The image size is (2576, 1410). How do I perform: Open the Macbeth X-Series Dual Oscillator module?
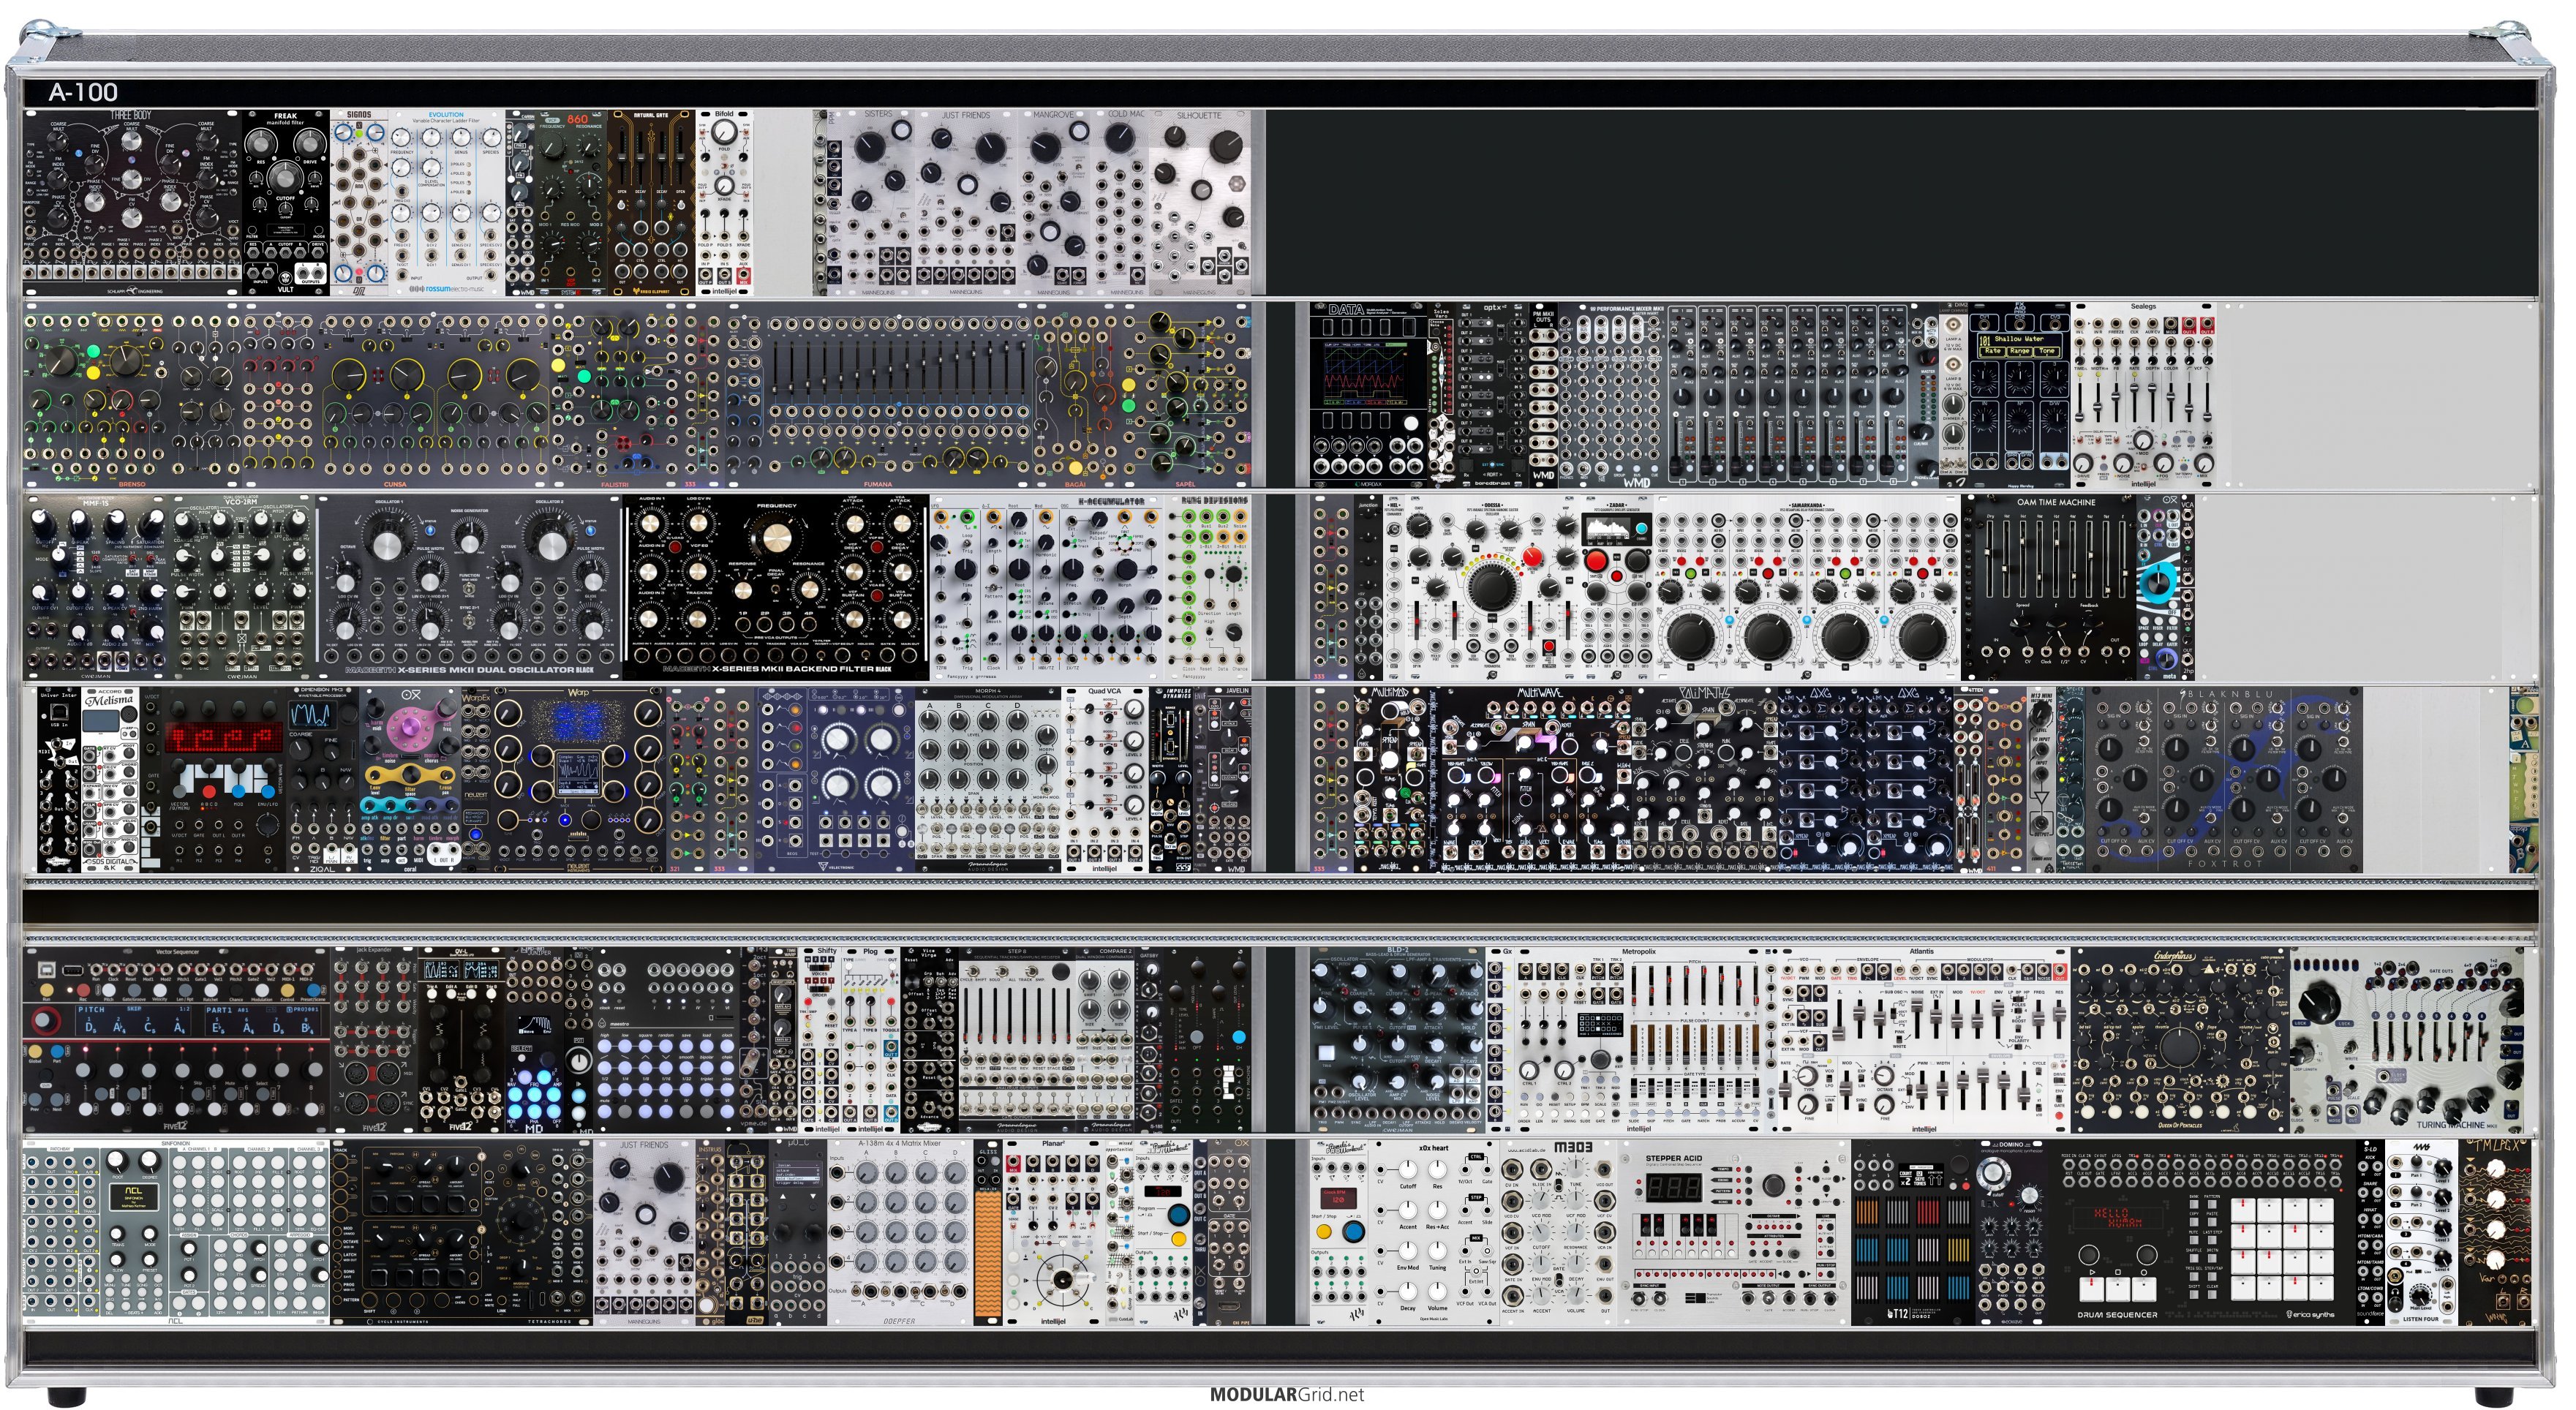point(469,588)
